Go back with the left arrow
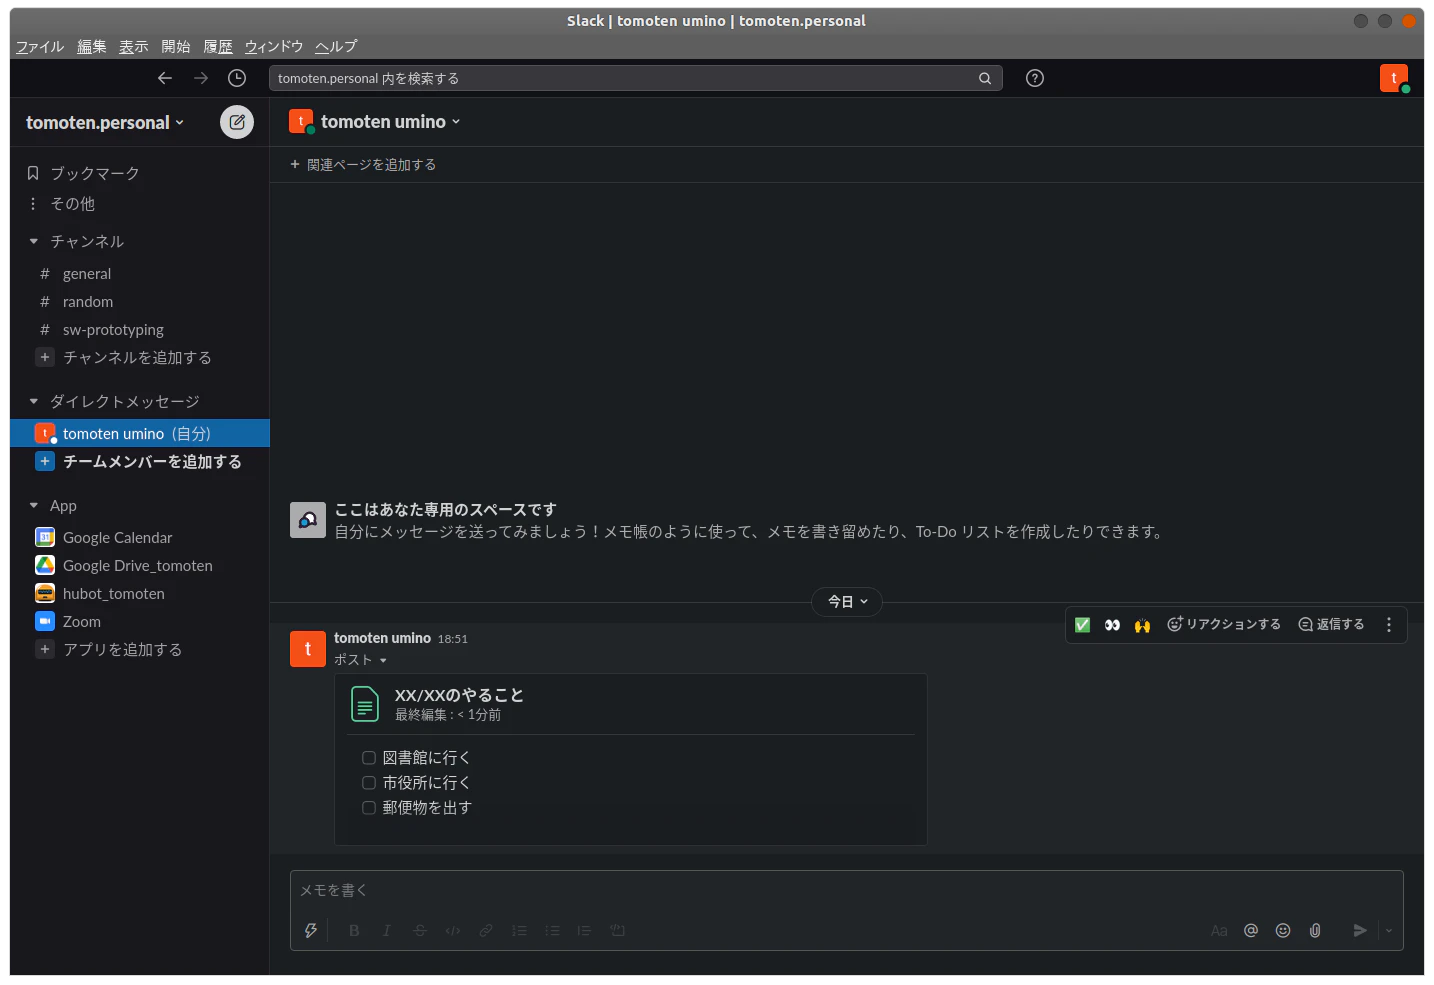 pyautogui.click(x=165, y=78)
